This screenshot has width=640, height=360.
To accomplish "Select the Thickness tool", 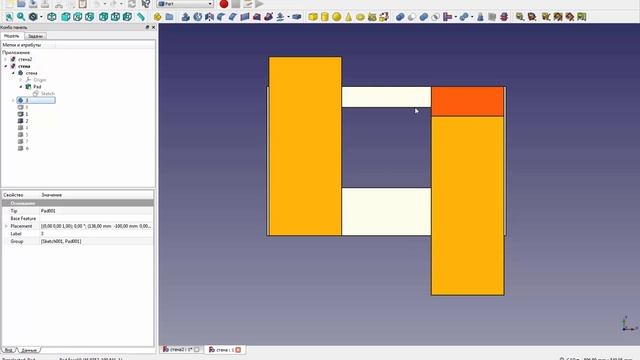I will pyautogui.click(x=297, y=17).
